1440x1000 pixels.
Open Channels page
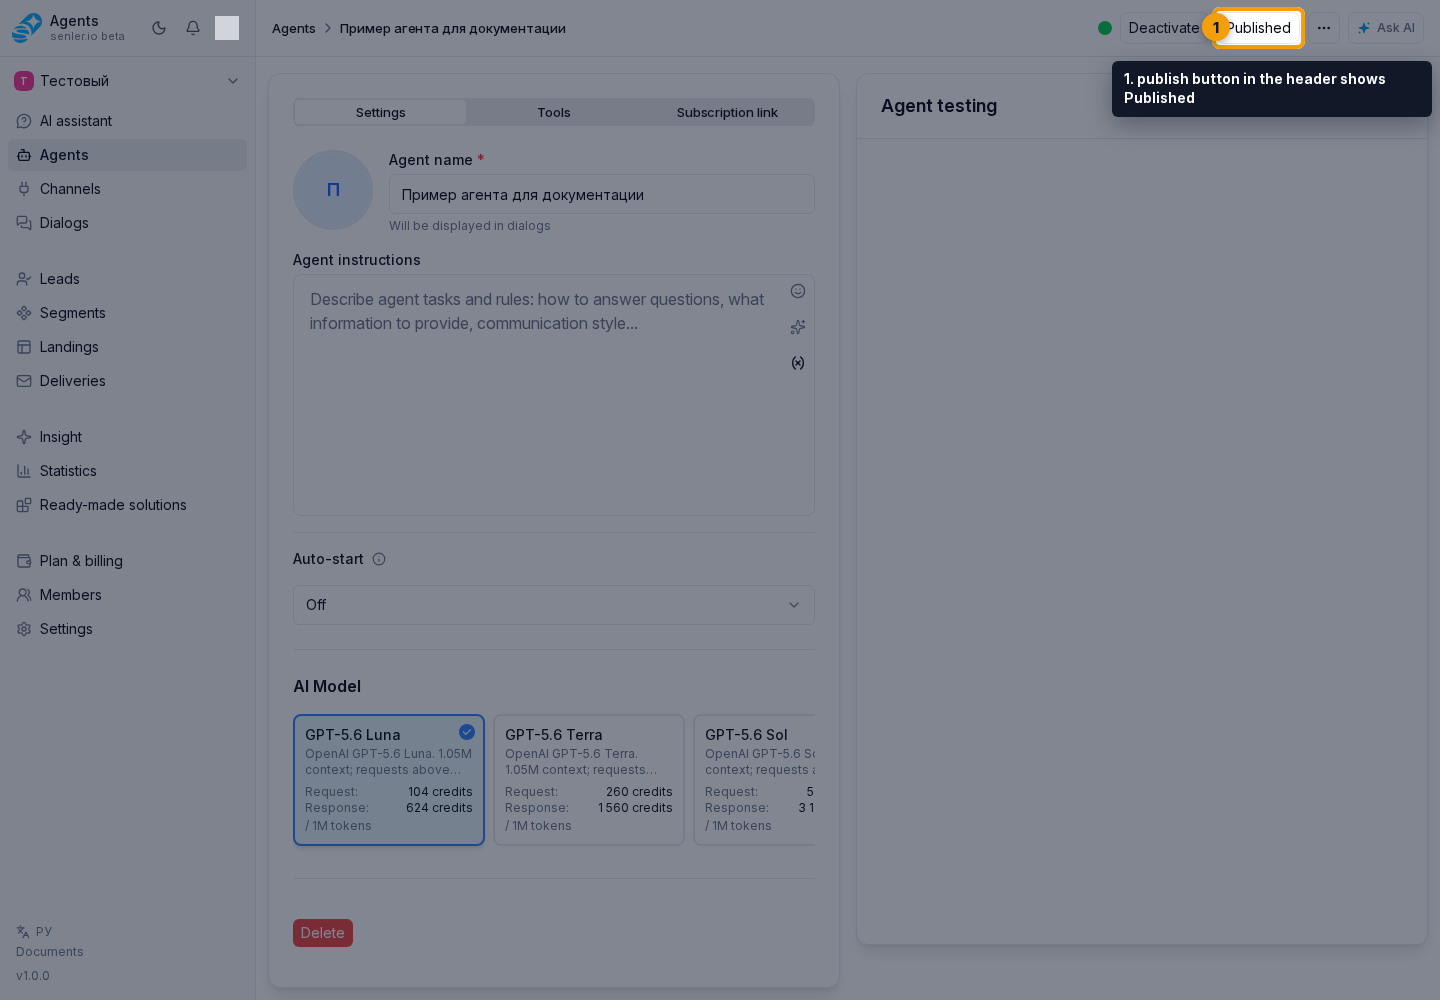pos(127,189)
